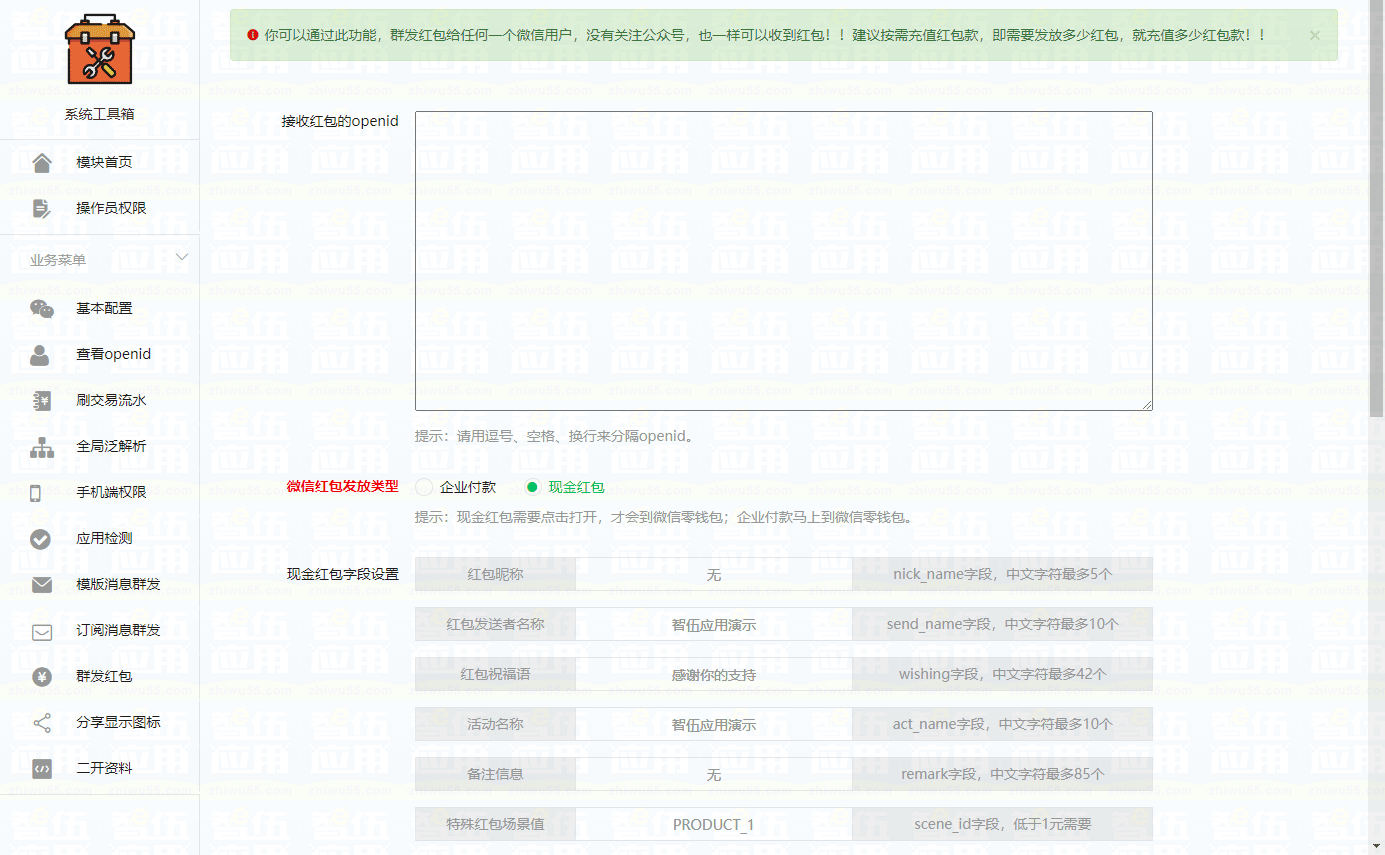Click the page vertical scrollbar
Image resolution: width=1385 pixels, height=855 pixels.
(x=1376, y=210)
